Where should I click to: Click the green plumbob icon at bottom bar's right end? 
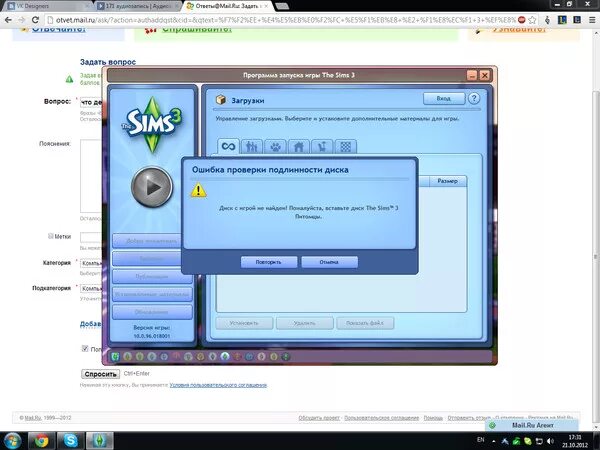285,357
